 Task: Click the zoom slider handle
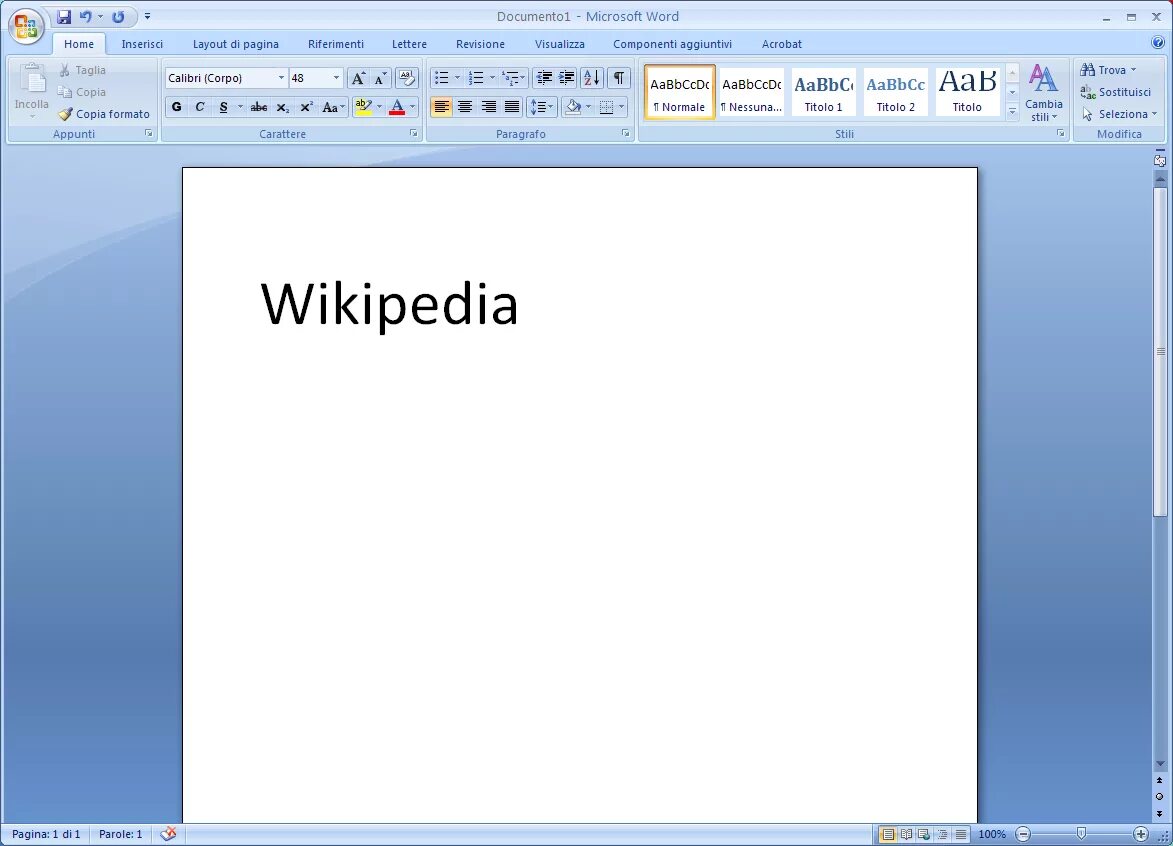(x=1081, y=833)
